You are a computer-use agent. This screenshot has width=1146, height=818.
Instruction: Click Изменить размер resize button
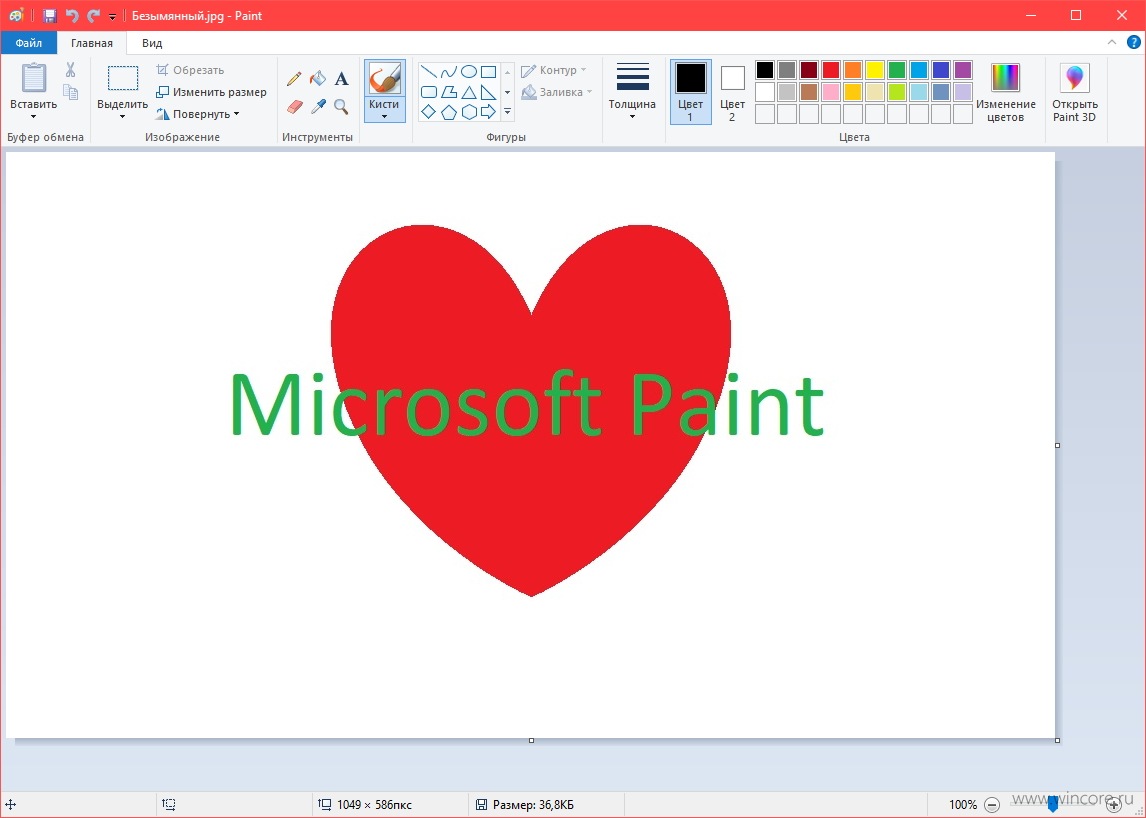coord(211,92)
